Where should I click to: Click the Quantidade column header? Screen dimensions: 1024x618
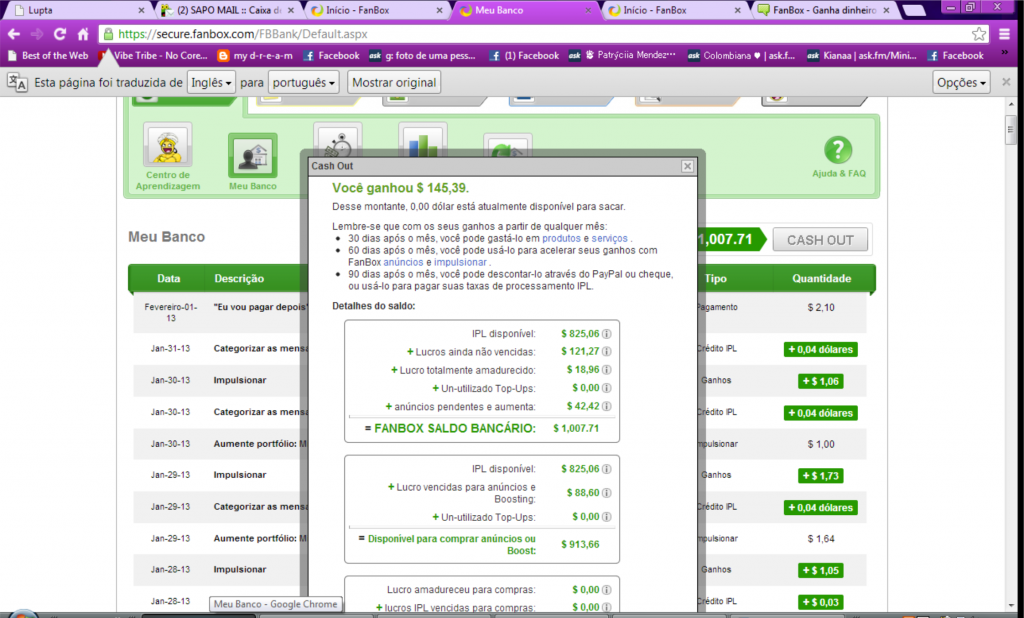(822, 278)
